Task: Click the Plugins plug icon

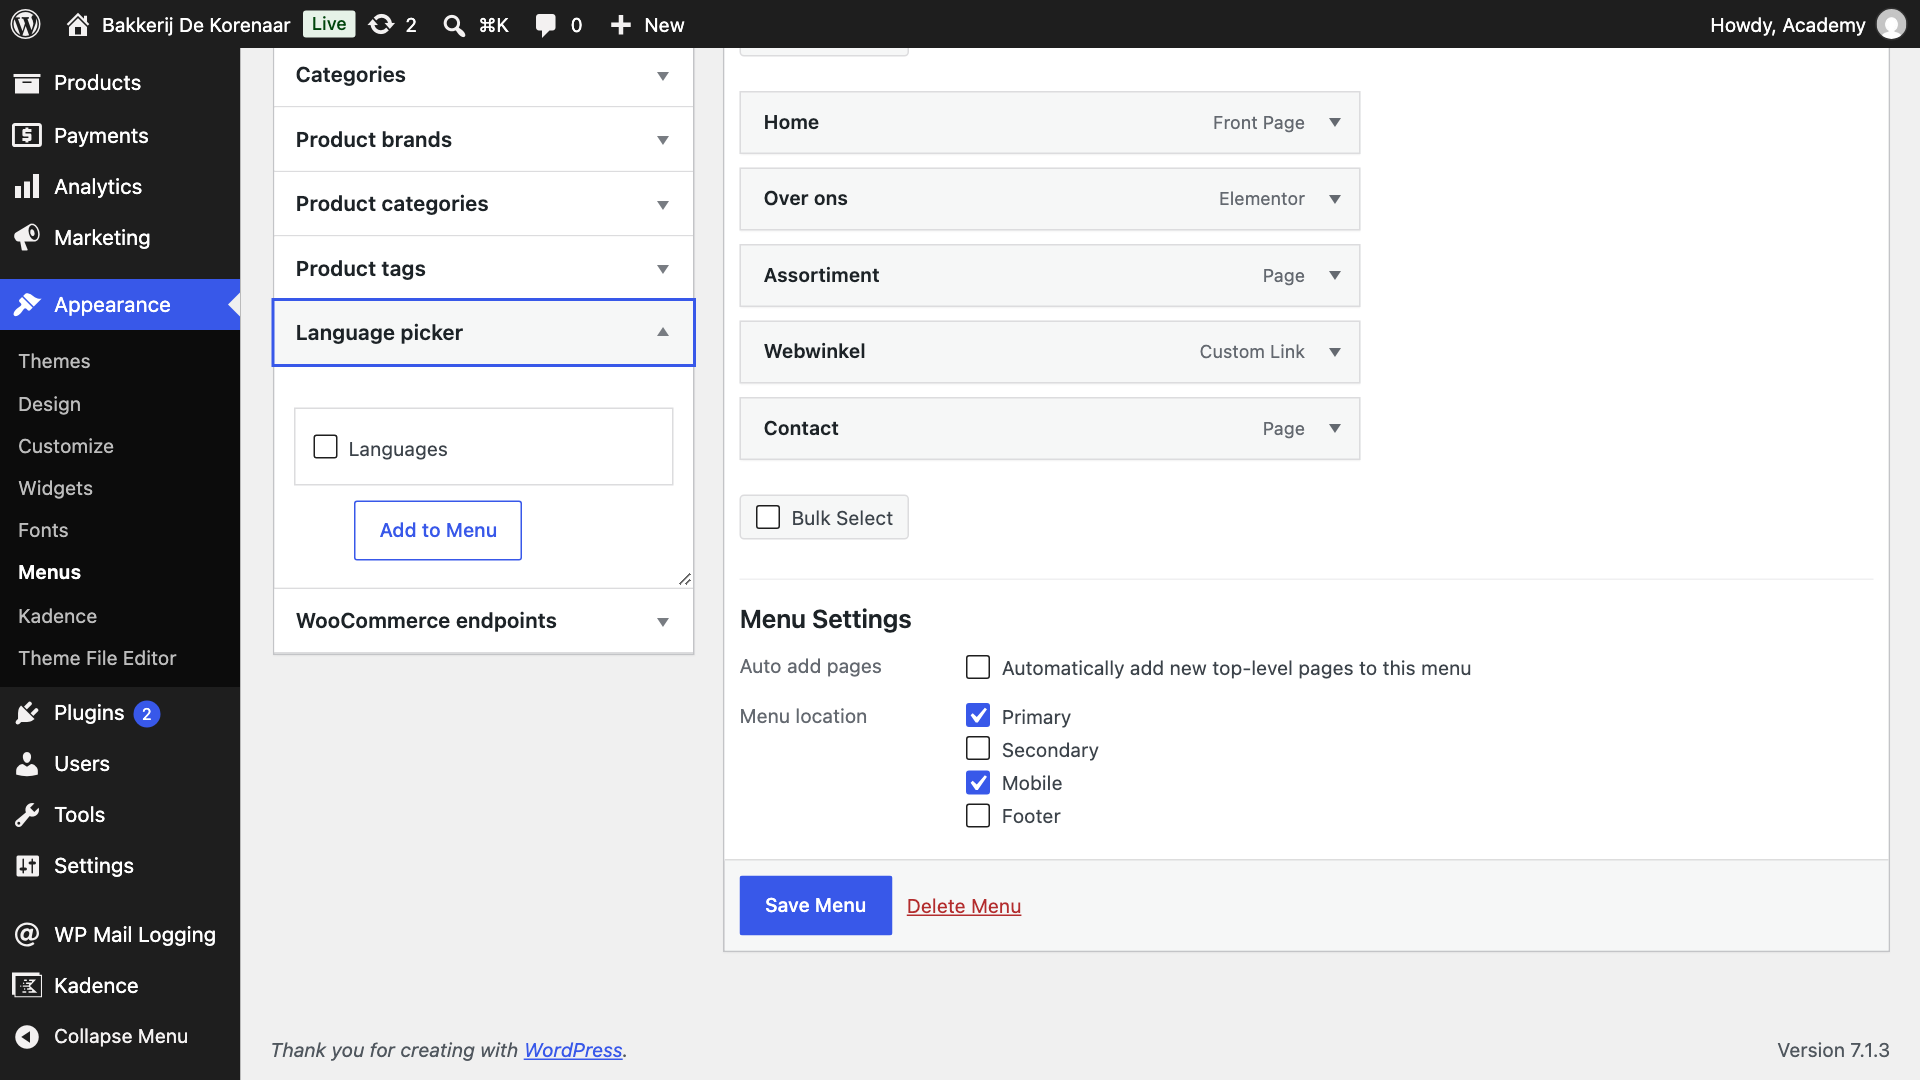Action: tap(27, 712)
